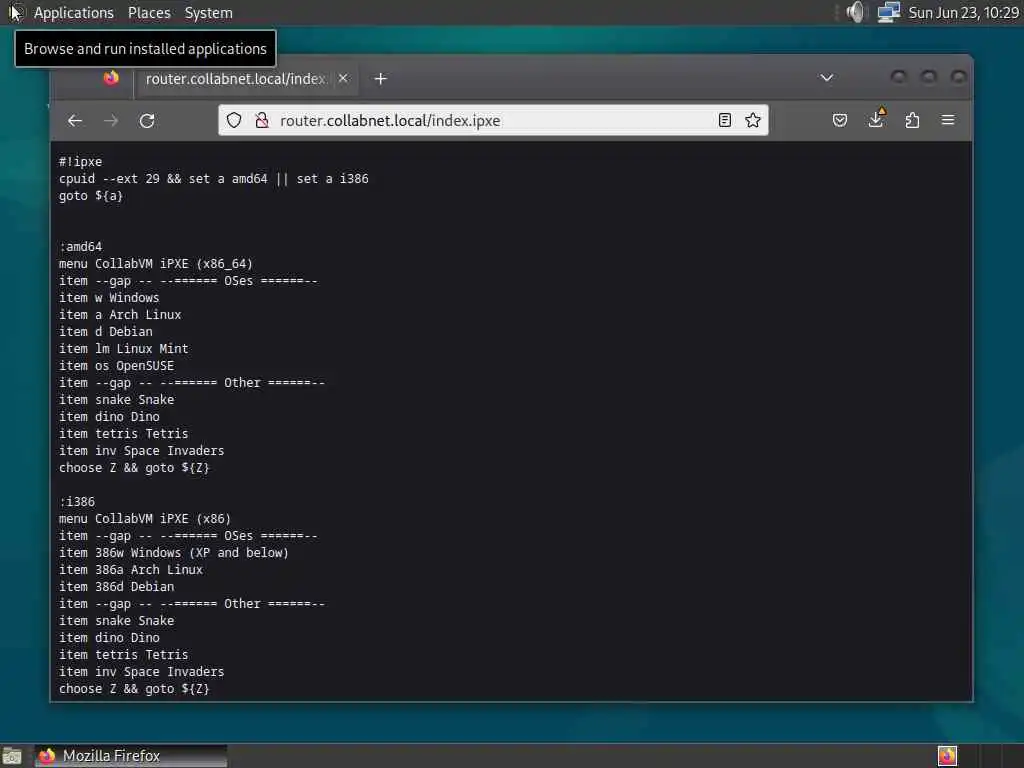Click 'item lm Linux Mint' line
The width and height of the screenshot is (1024, 768).
click(123, 348)
